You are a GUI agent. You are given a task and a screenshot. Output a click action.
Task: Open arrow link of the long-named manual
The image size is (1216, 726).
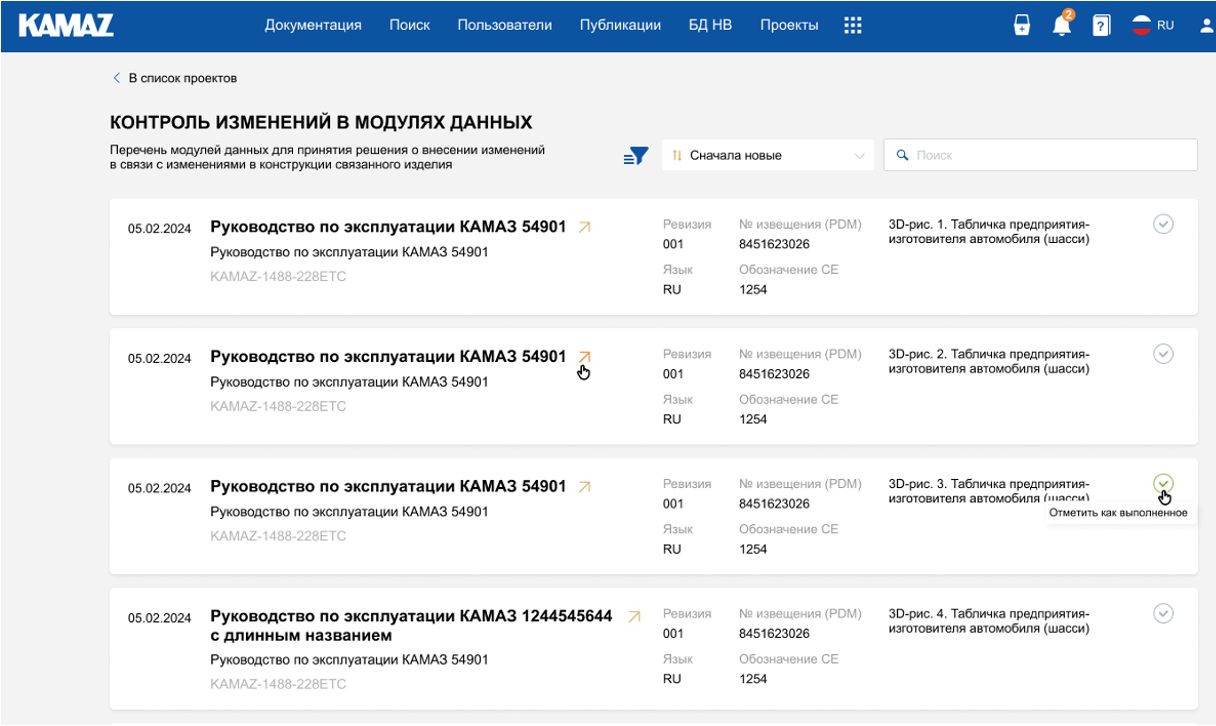tap(633, 617)
